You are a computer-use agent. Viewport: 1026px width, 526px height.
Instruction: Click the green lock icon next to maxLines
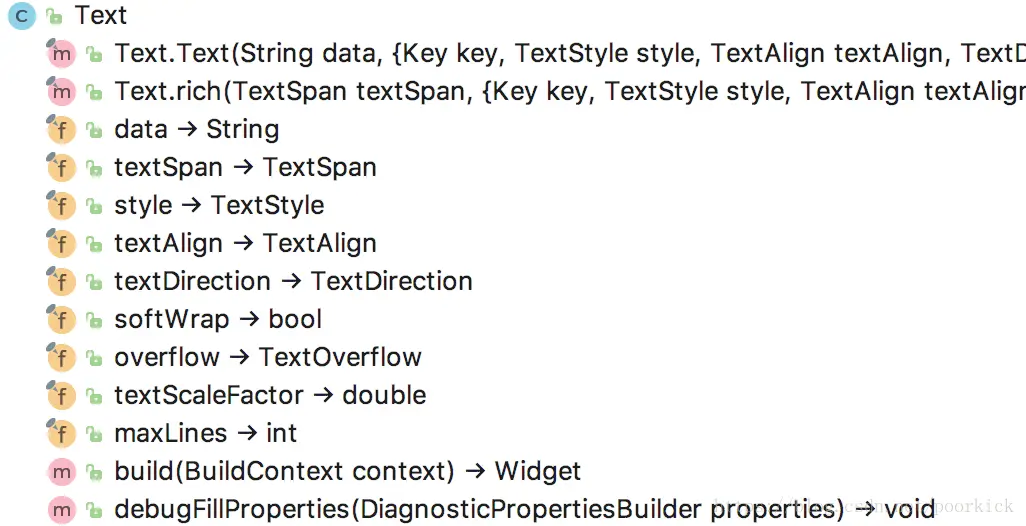tap(95, 434)
